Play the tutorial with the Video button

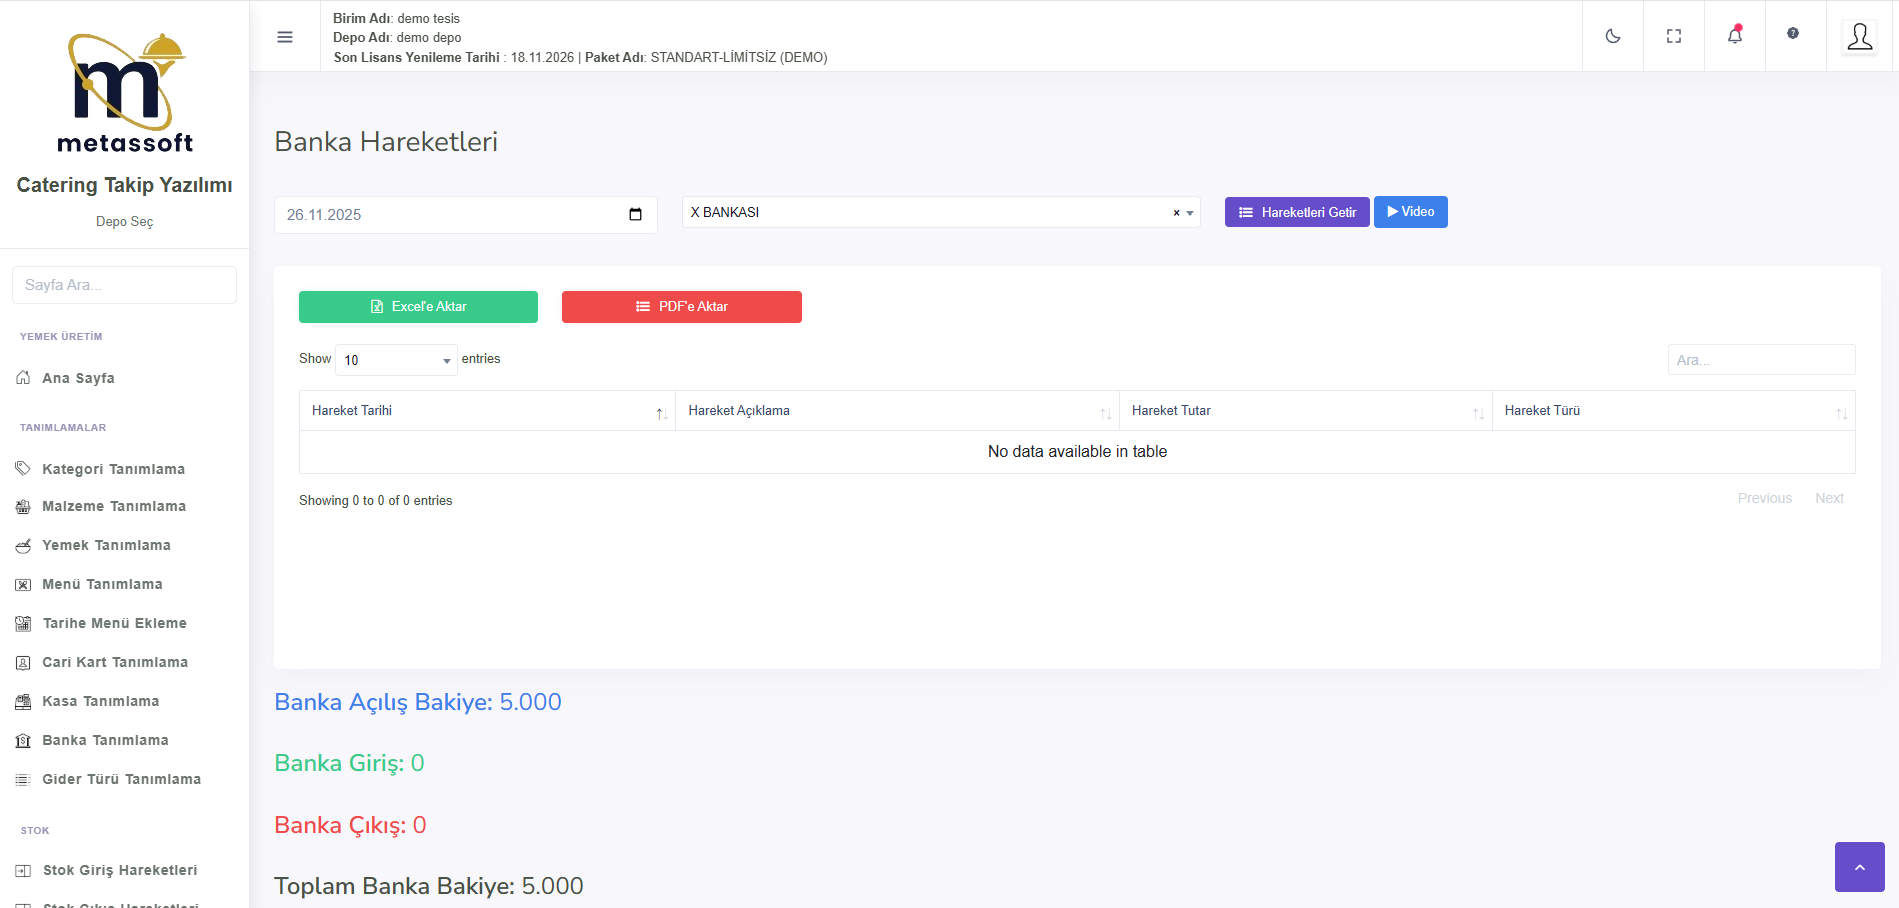[x=1410, y=212]
